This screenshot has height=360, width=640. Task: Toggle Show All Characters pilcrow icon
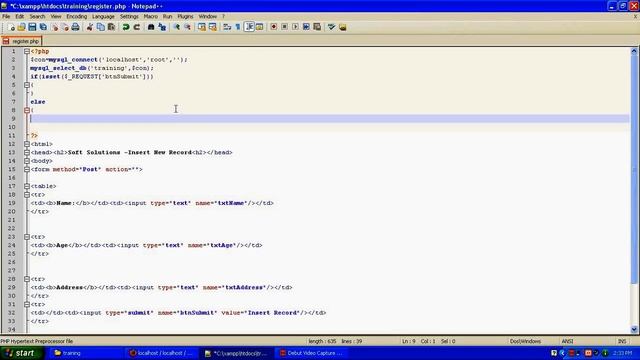pos(238,27)
